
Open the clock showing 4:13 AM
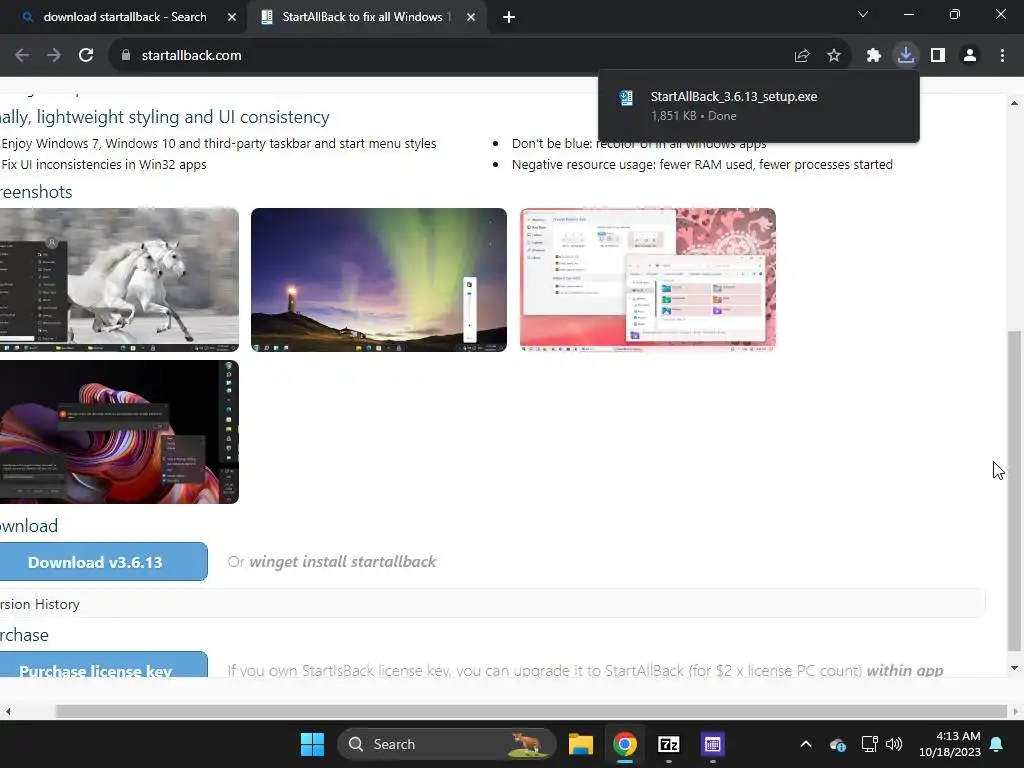pyautogui.click(x=950, y=744)
